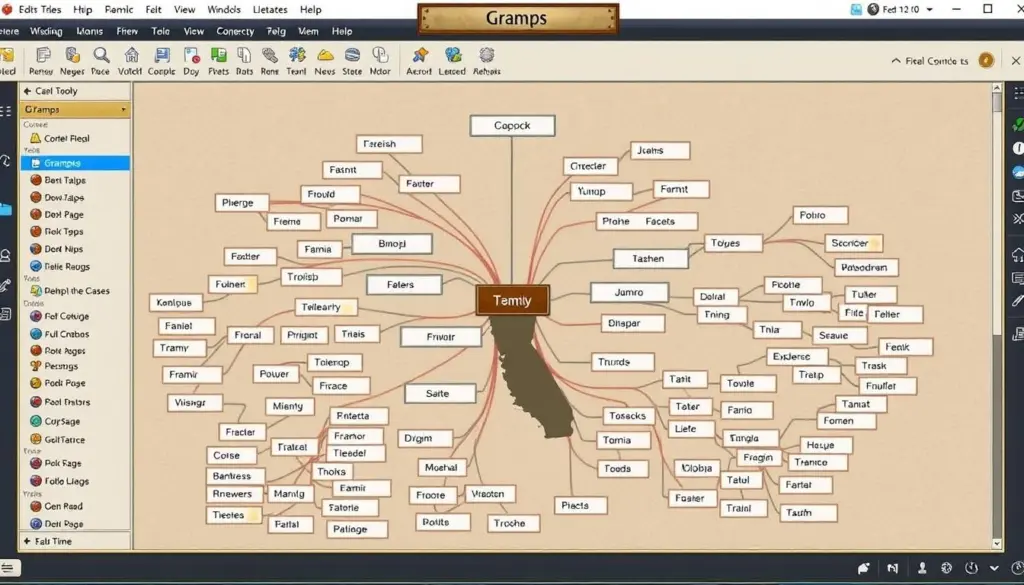
Task: Click the Cael Tooly back arrow
Action: point(27,91)
